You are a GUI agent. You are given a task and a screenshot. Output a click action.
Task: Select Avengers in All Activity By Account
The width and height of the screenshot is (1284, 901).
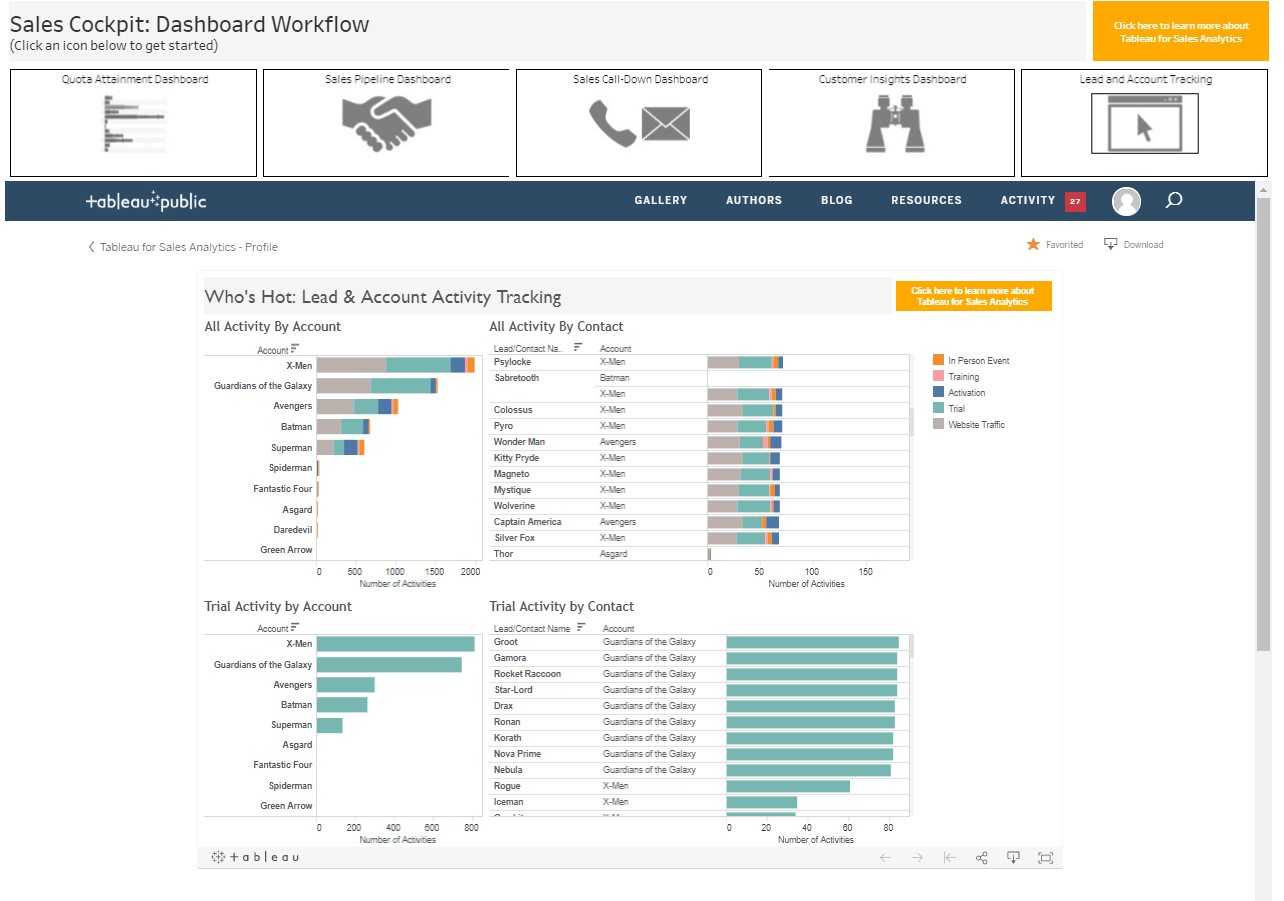tap(293, 406)
